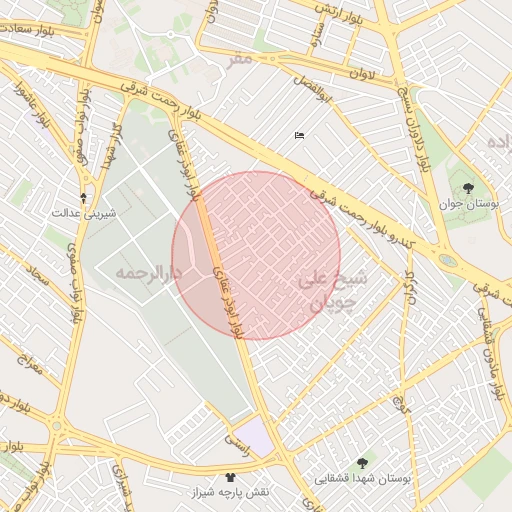Click the clothing shop icon above نقش پارچه شیراز
The width and height of the screenshot is (512, 512).
[x=230, y=477]
